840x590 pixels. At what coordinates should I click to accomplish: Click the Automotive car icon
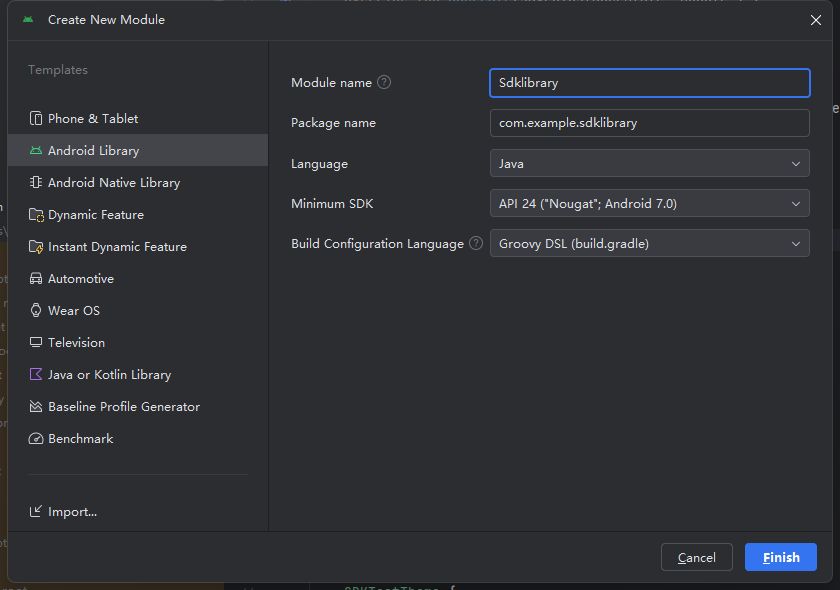(x=36, y=279)
